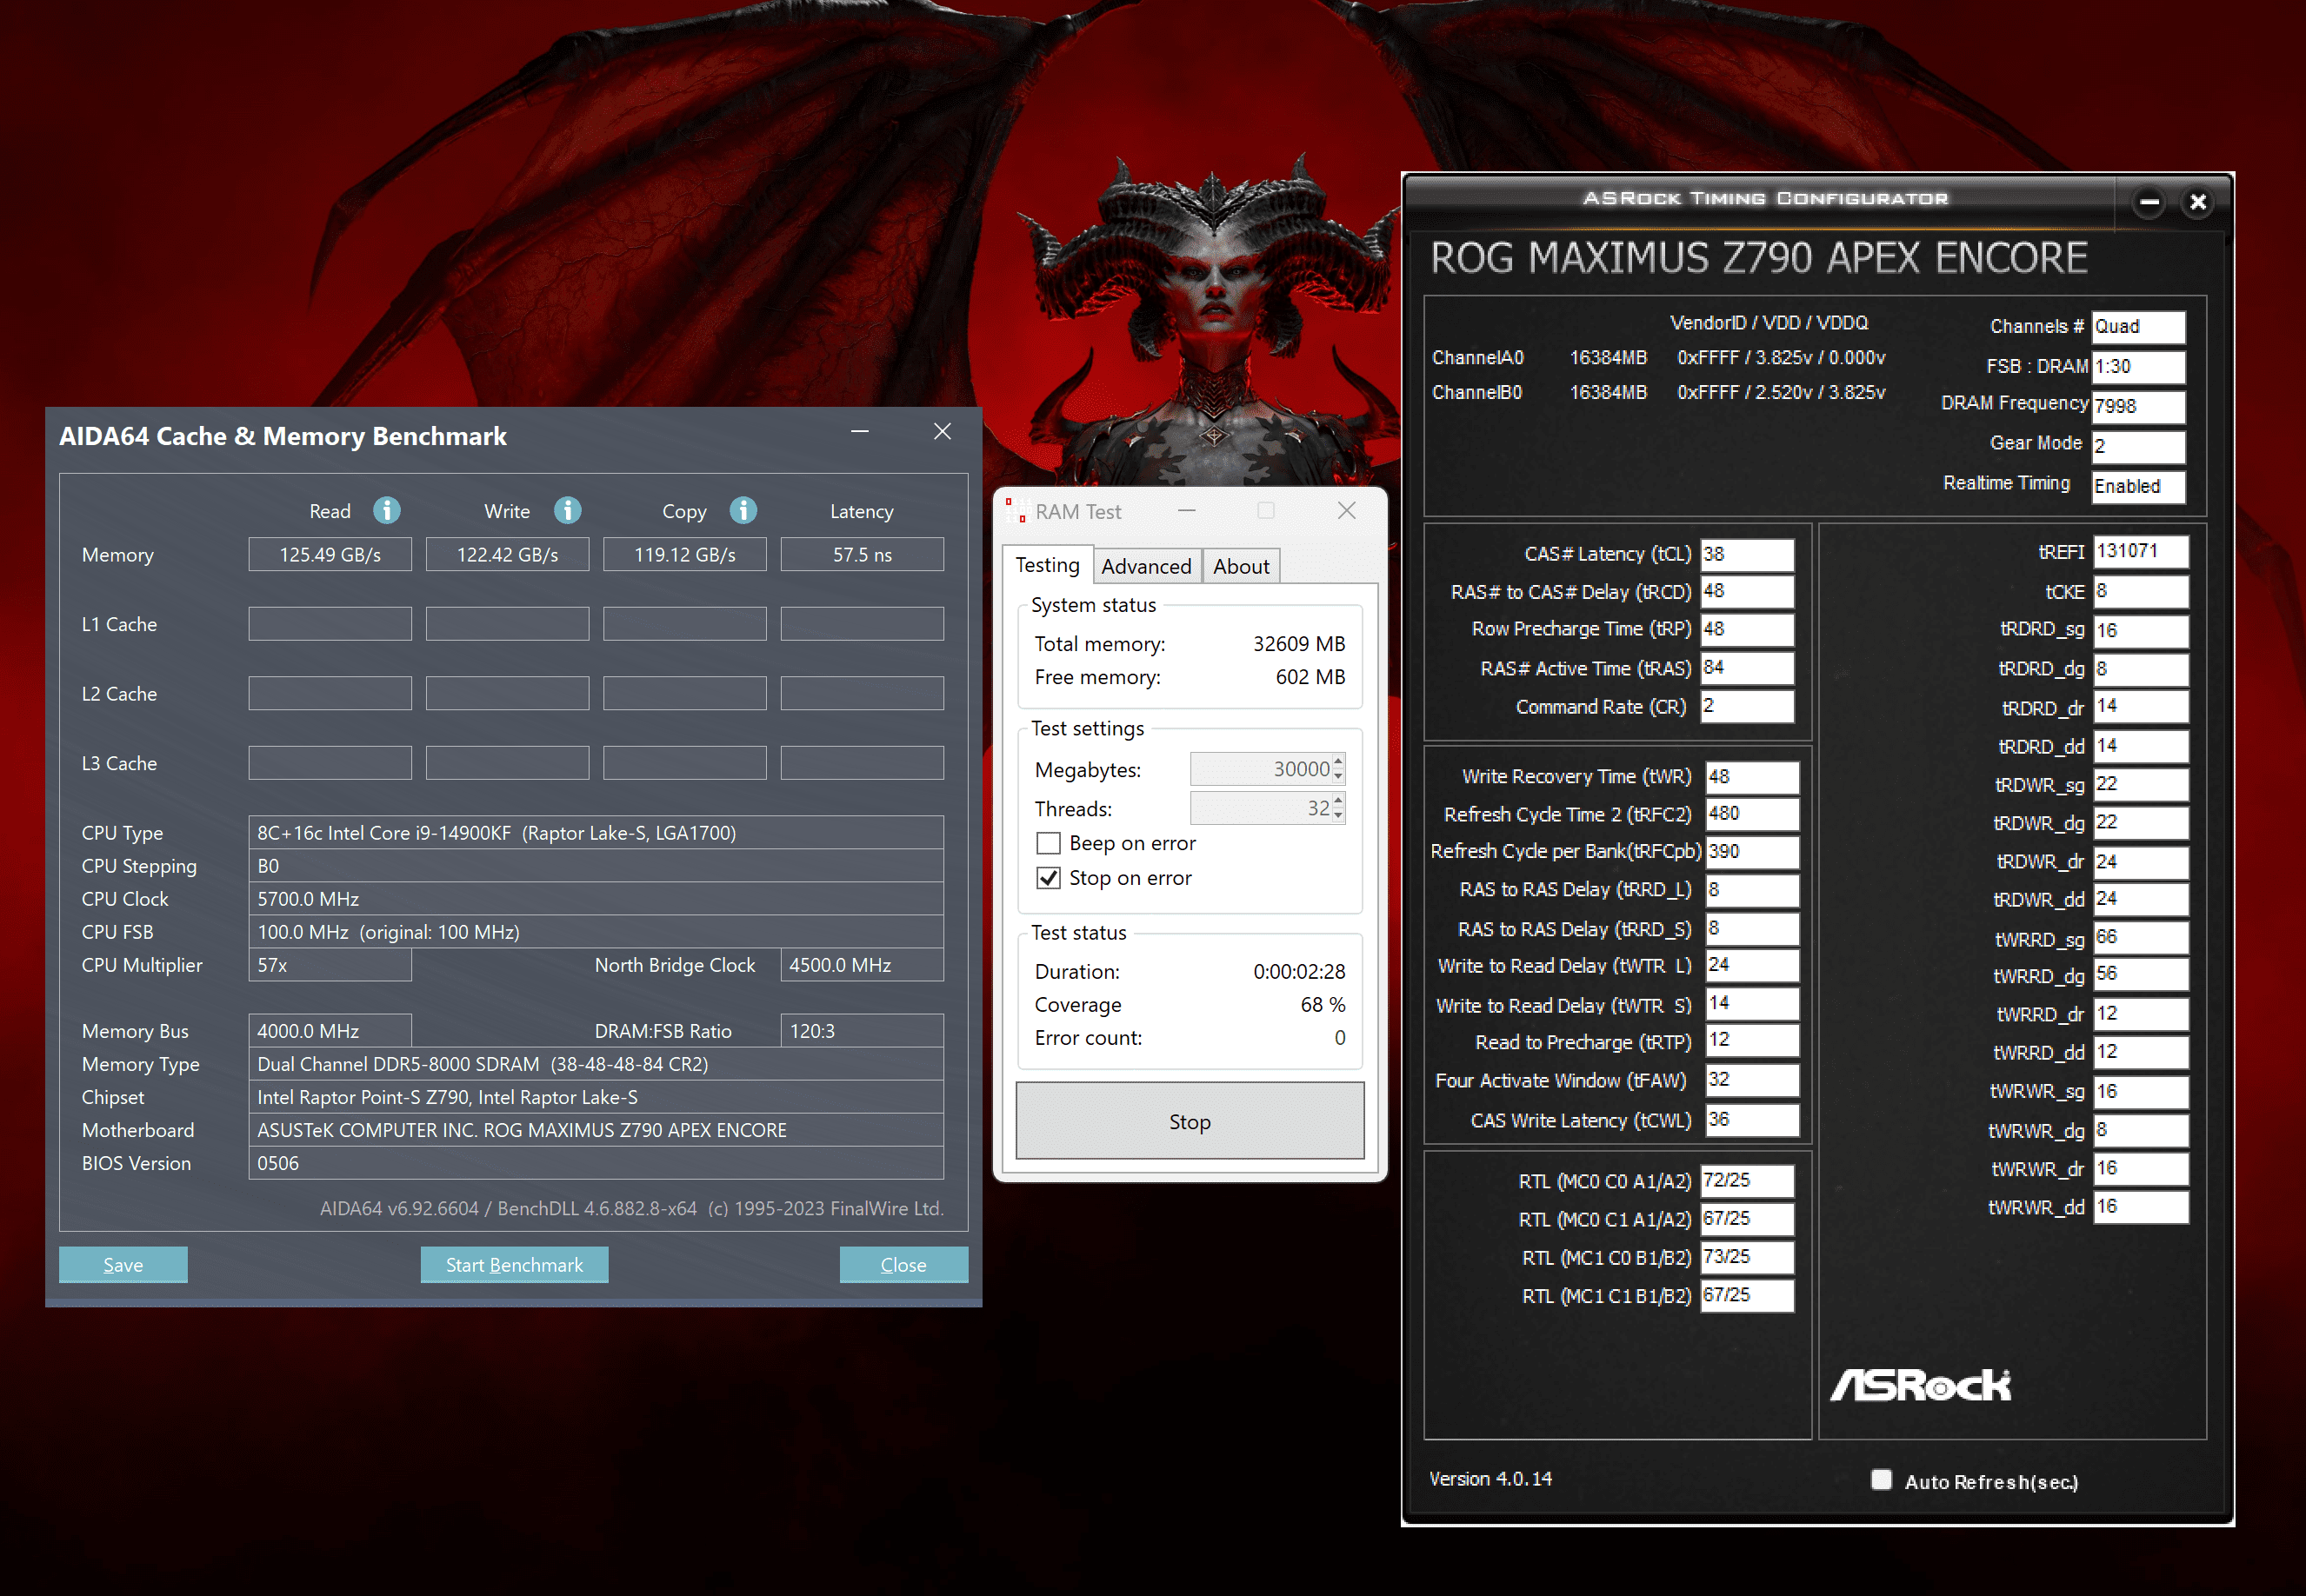Click the Memory Read value 125.49 GB/s

point(330,555)
